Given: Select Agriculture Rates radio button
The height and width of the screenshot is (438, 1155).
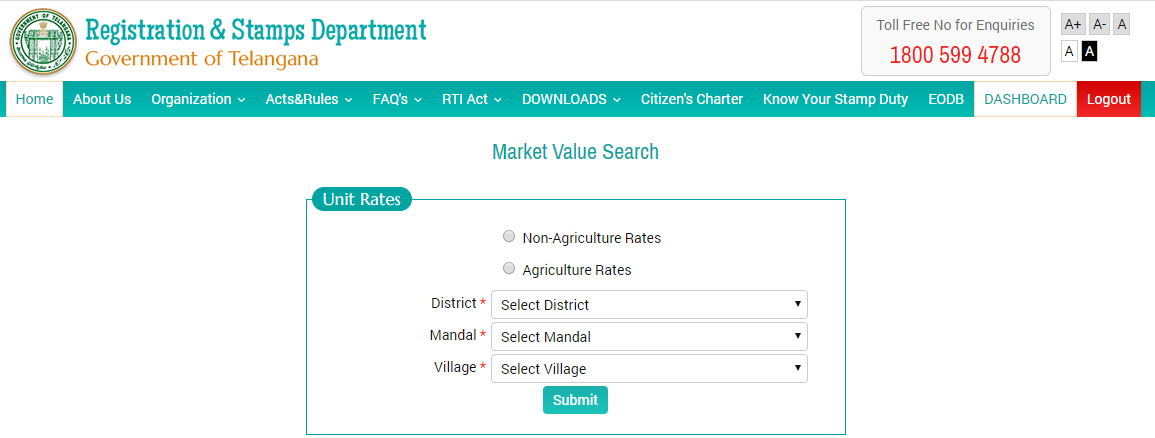Looking at the screenshot, I should pyautogui.click(x=509, y=268).
